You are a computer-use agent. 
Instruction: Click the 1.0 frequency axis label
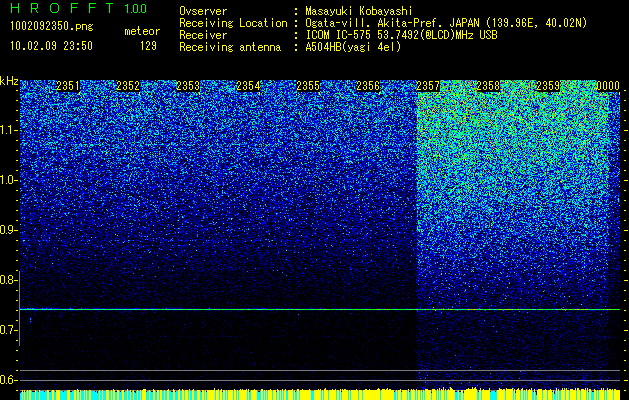click(x=9, y=180)
